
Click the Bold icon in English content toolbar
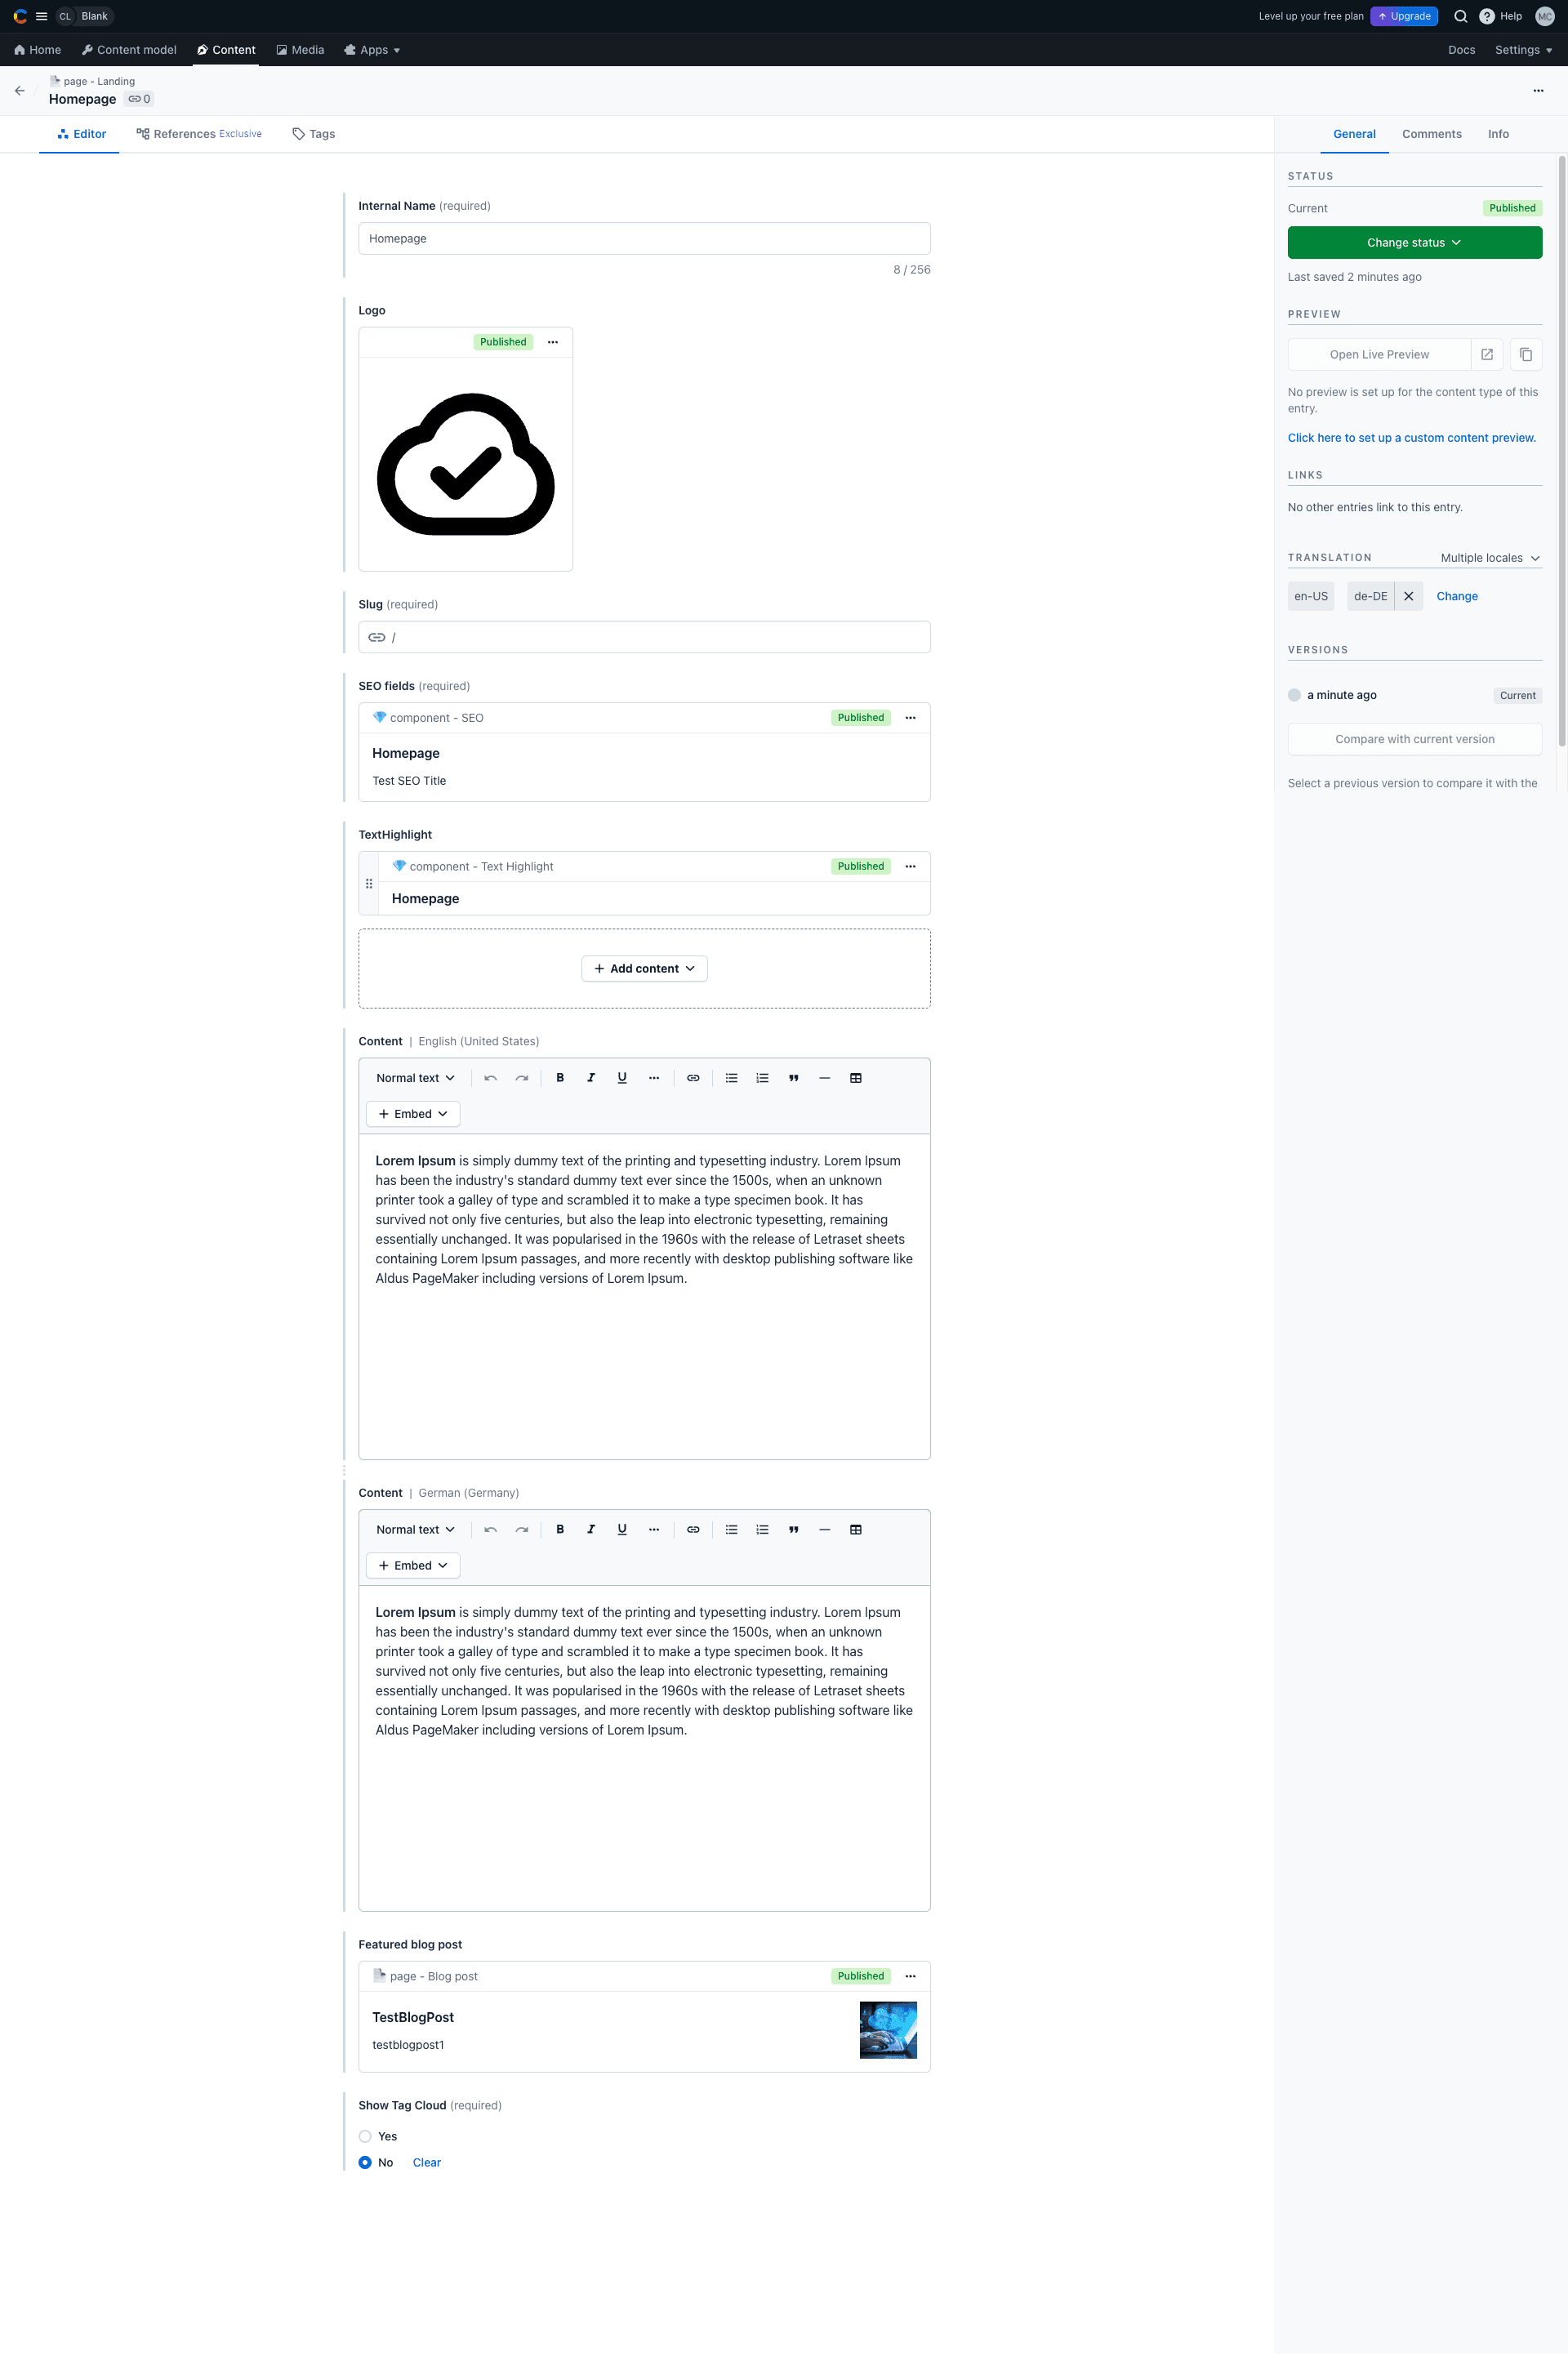[560, 1078]
